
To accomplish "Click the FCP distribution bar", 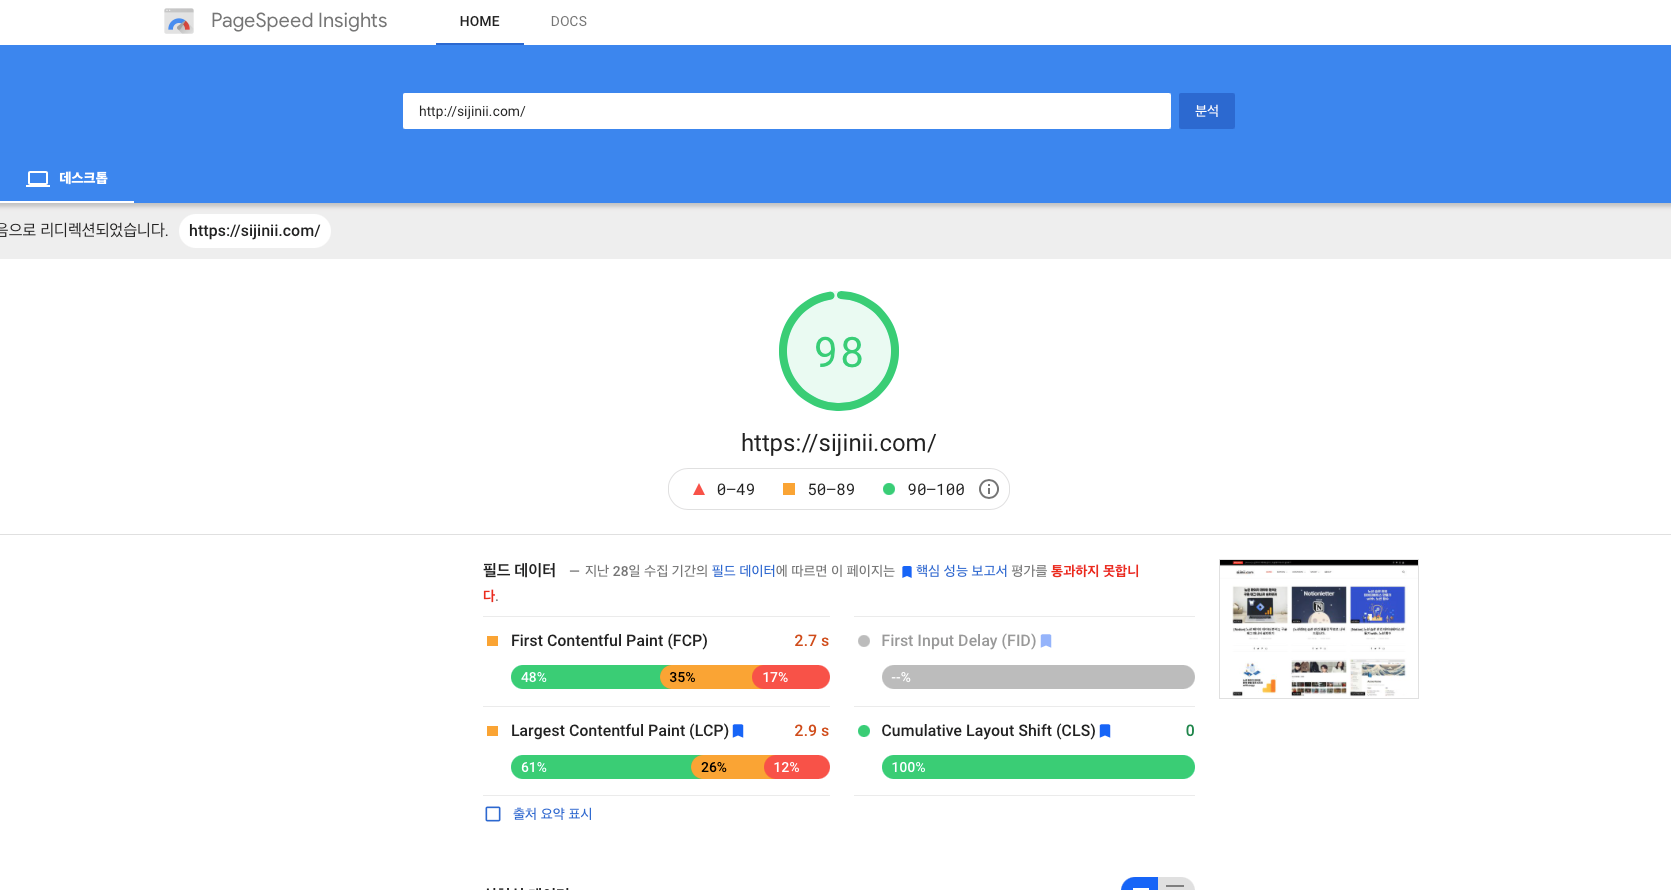I will (670, 677).
